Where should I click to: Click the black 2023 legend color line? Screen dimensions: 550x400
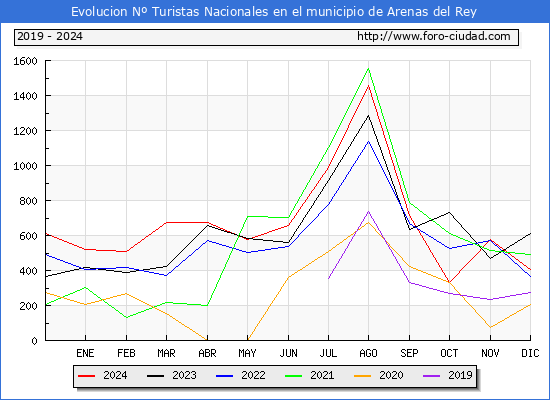(155, 376)
